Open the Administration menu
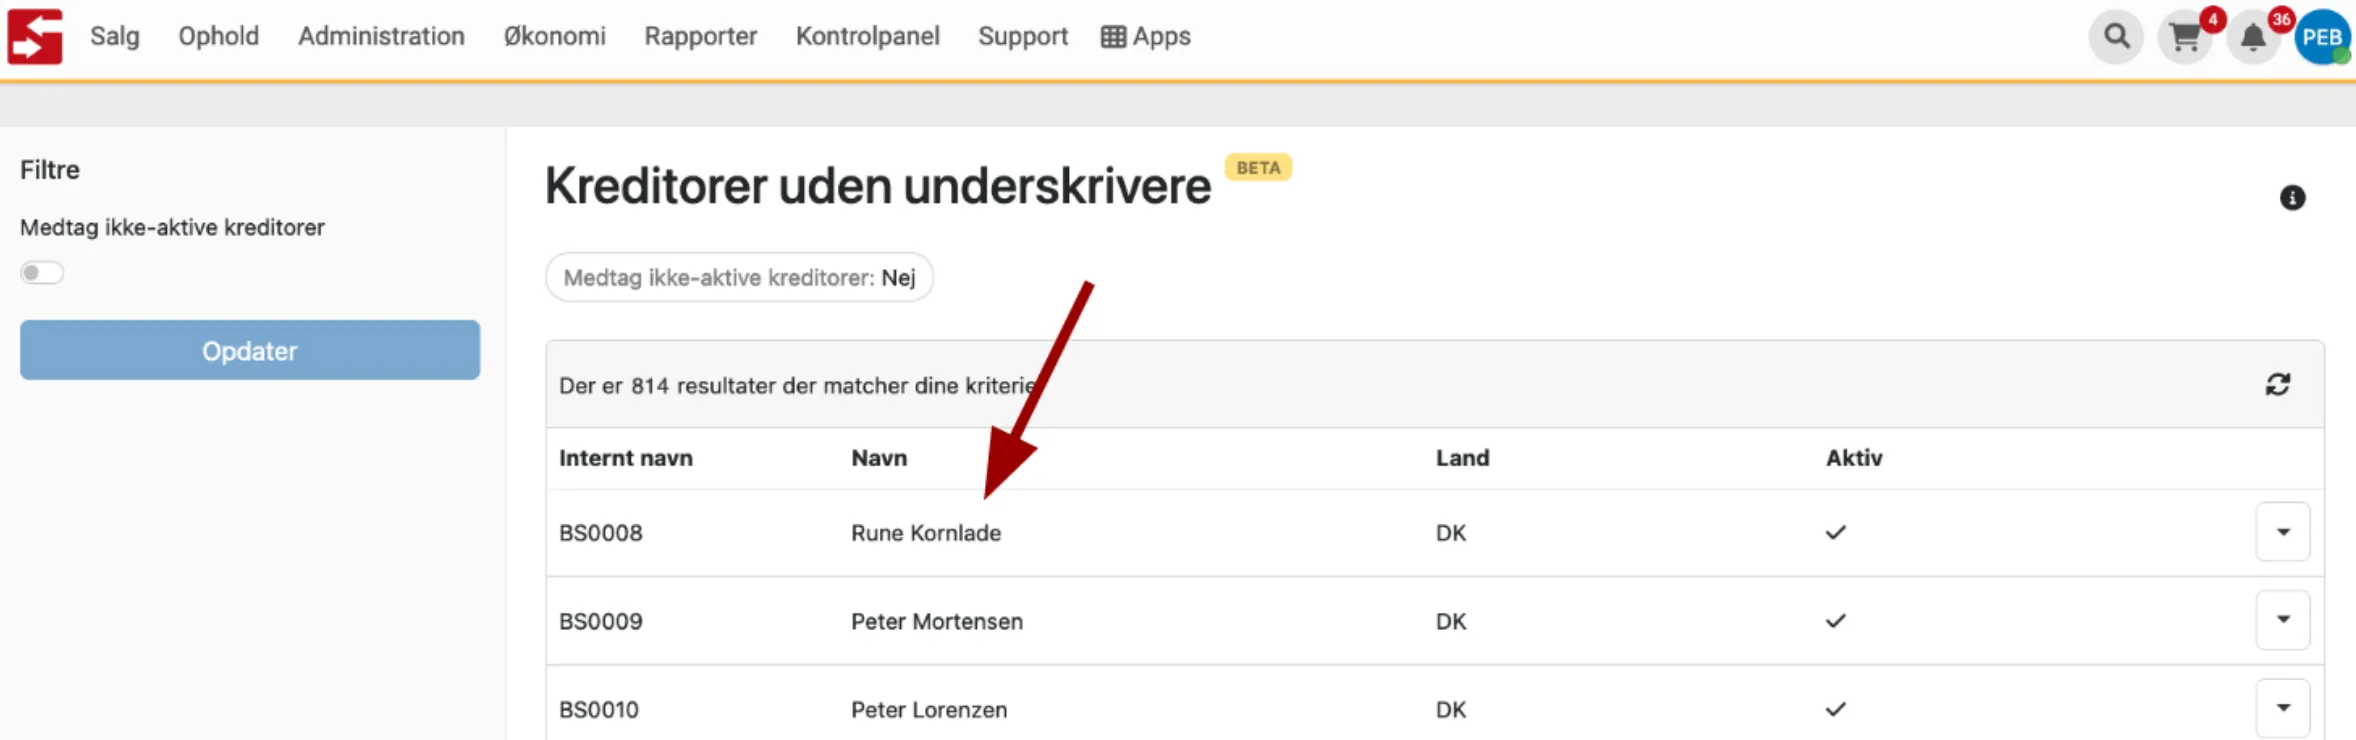Screen dimensions: 2356x740 [x=381, y=36]
